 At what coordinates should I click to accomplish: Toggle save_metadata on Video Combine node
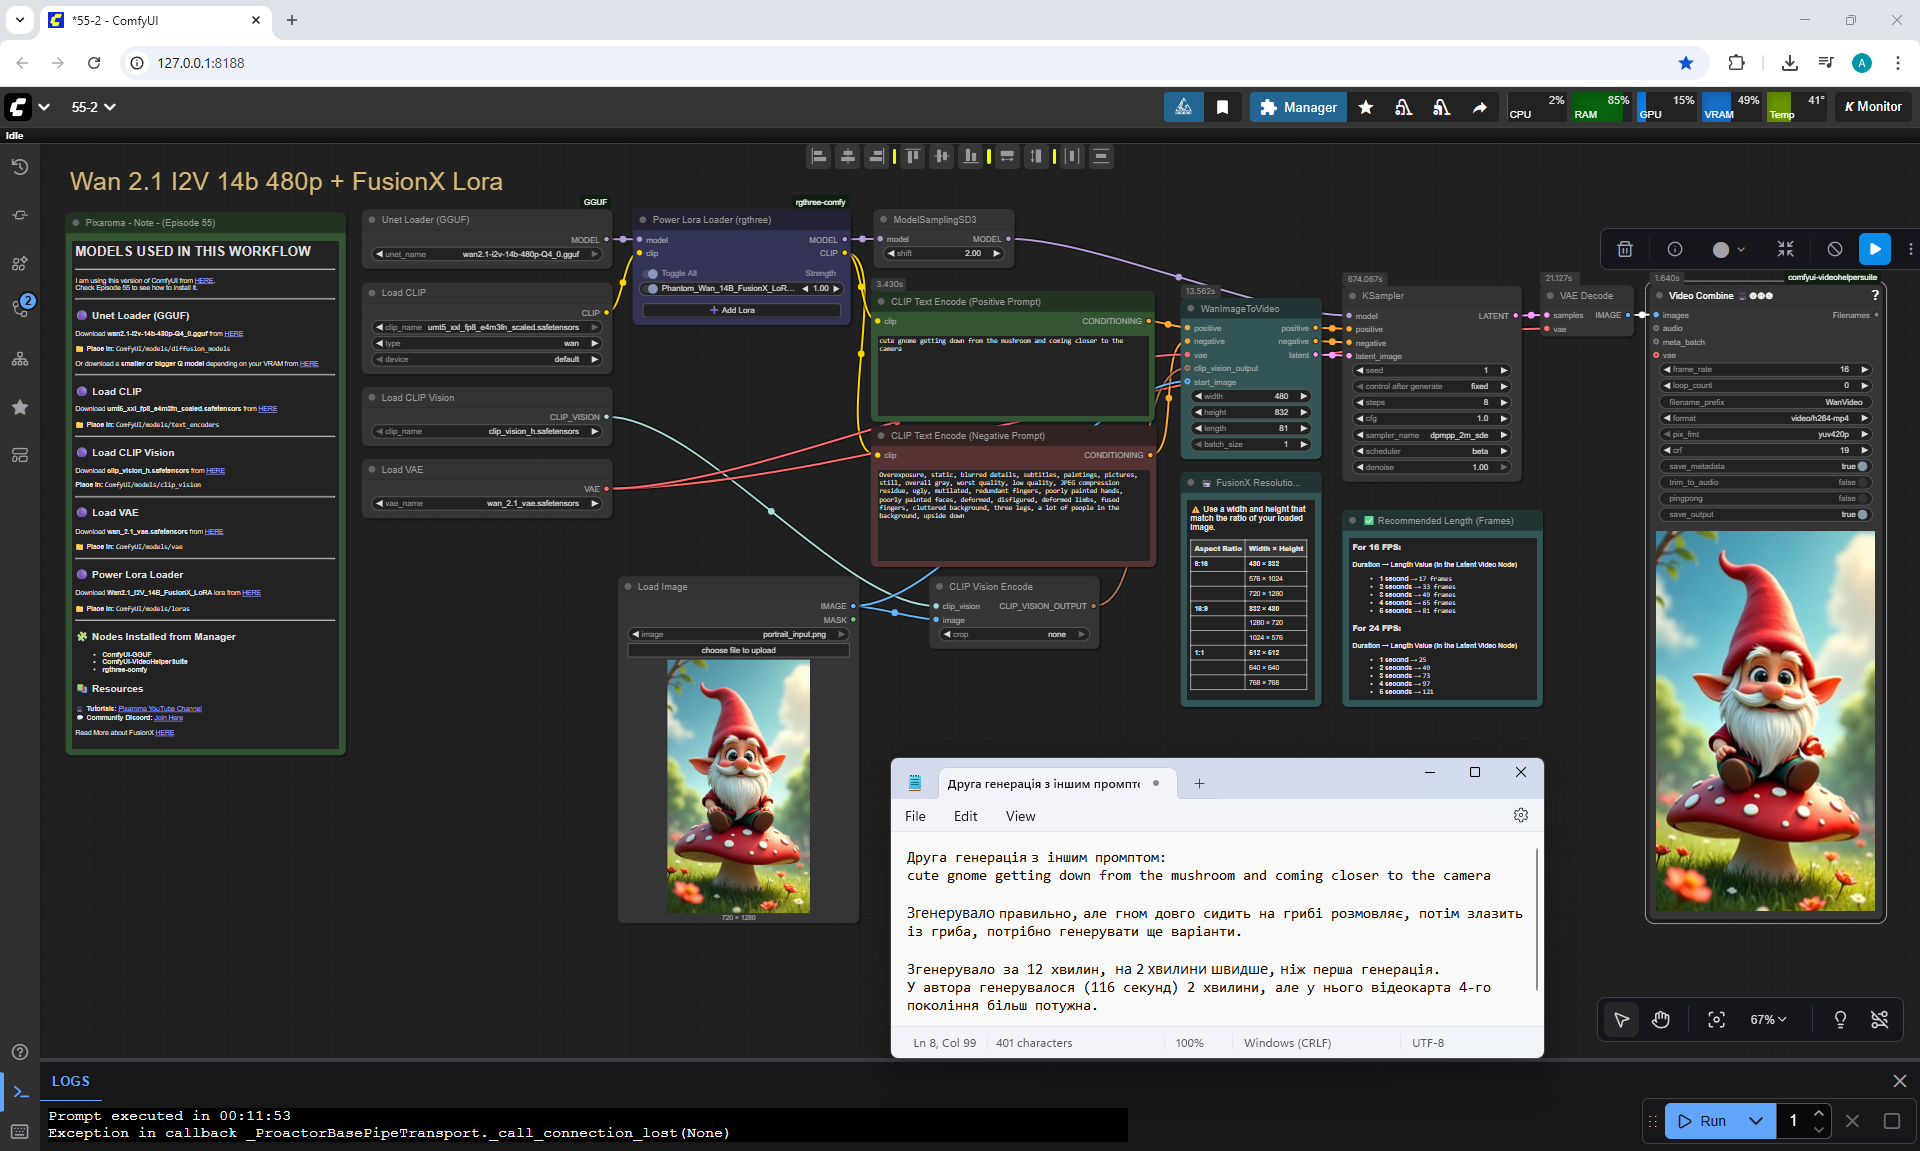pos(1862,466)
